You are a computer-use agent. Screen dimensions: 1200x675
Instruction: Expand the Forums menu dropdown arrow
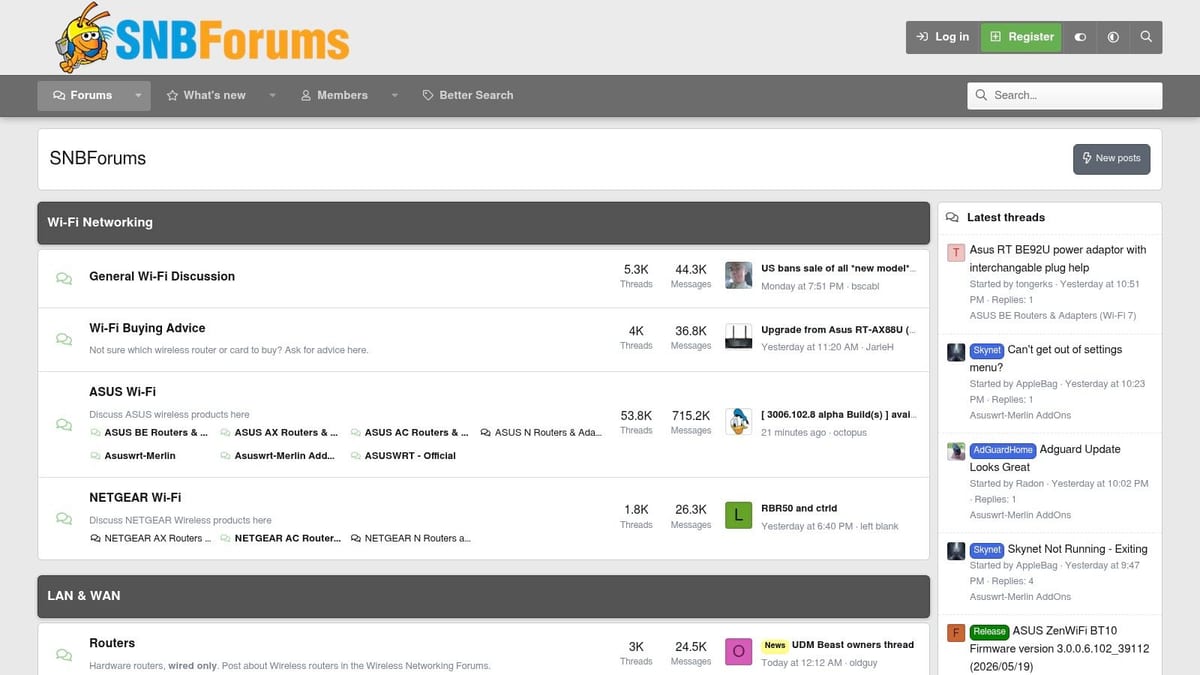(137, 95)
